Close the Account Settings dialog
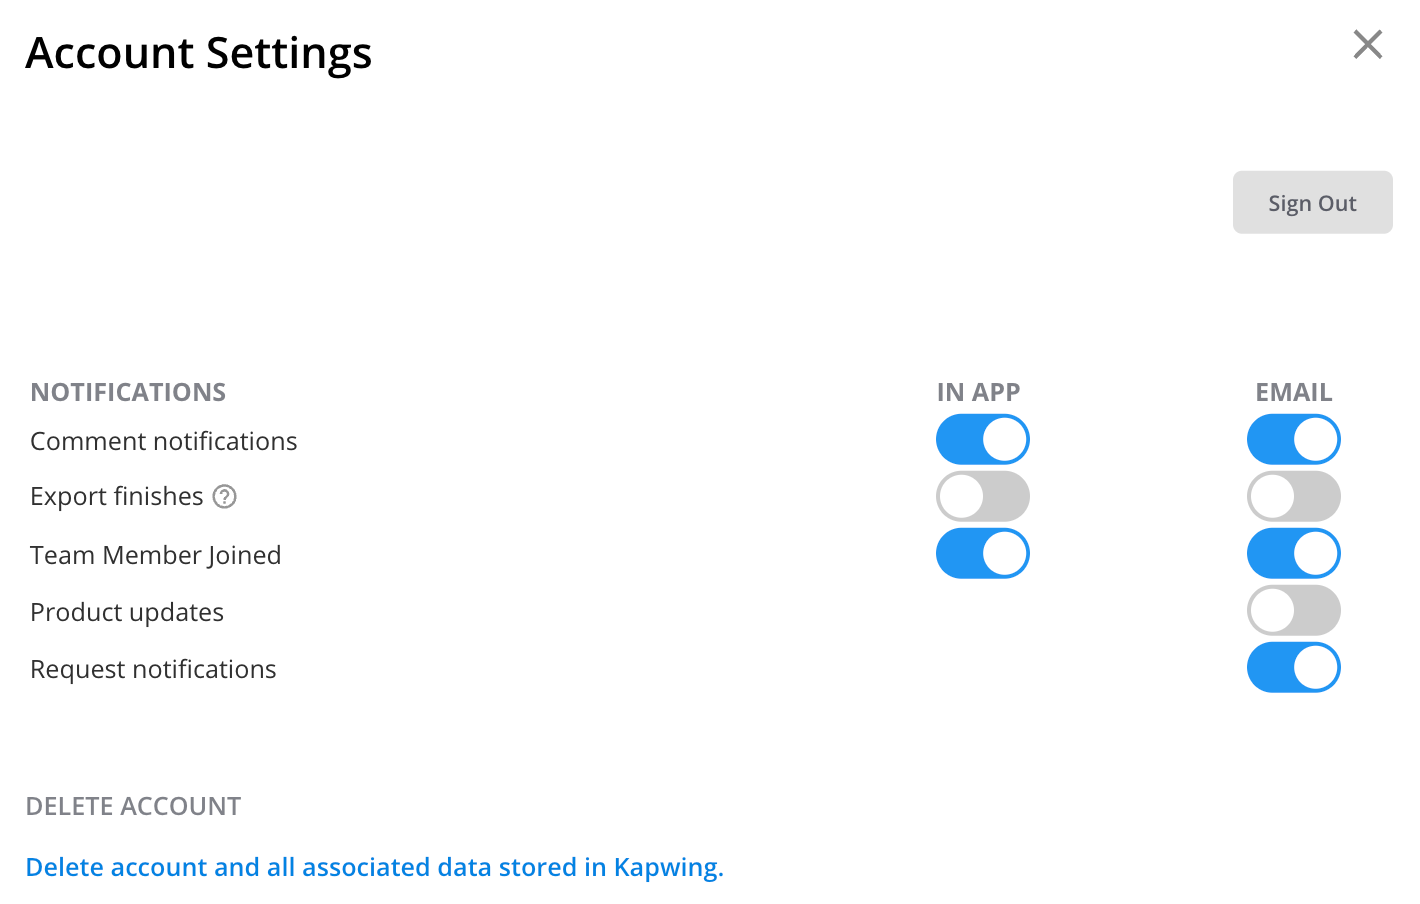 tap(1367, 45)
